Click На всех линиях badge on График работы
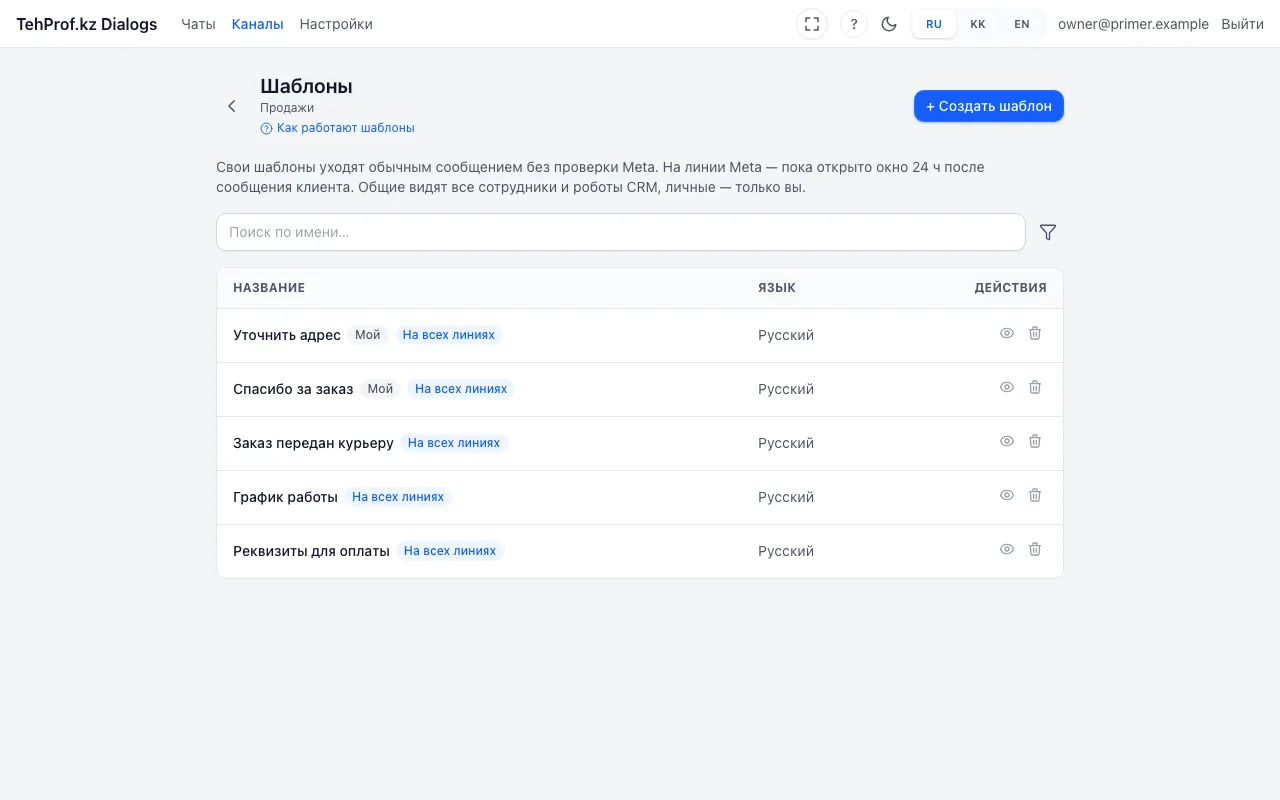 (398, 497)
